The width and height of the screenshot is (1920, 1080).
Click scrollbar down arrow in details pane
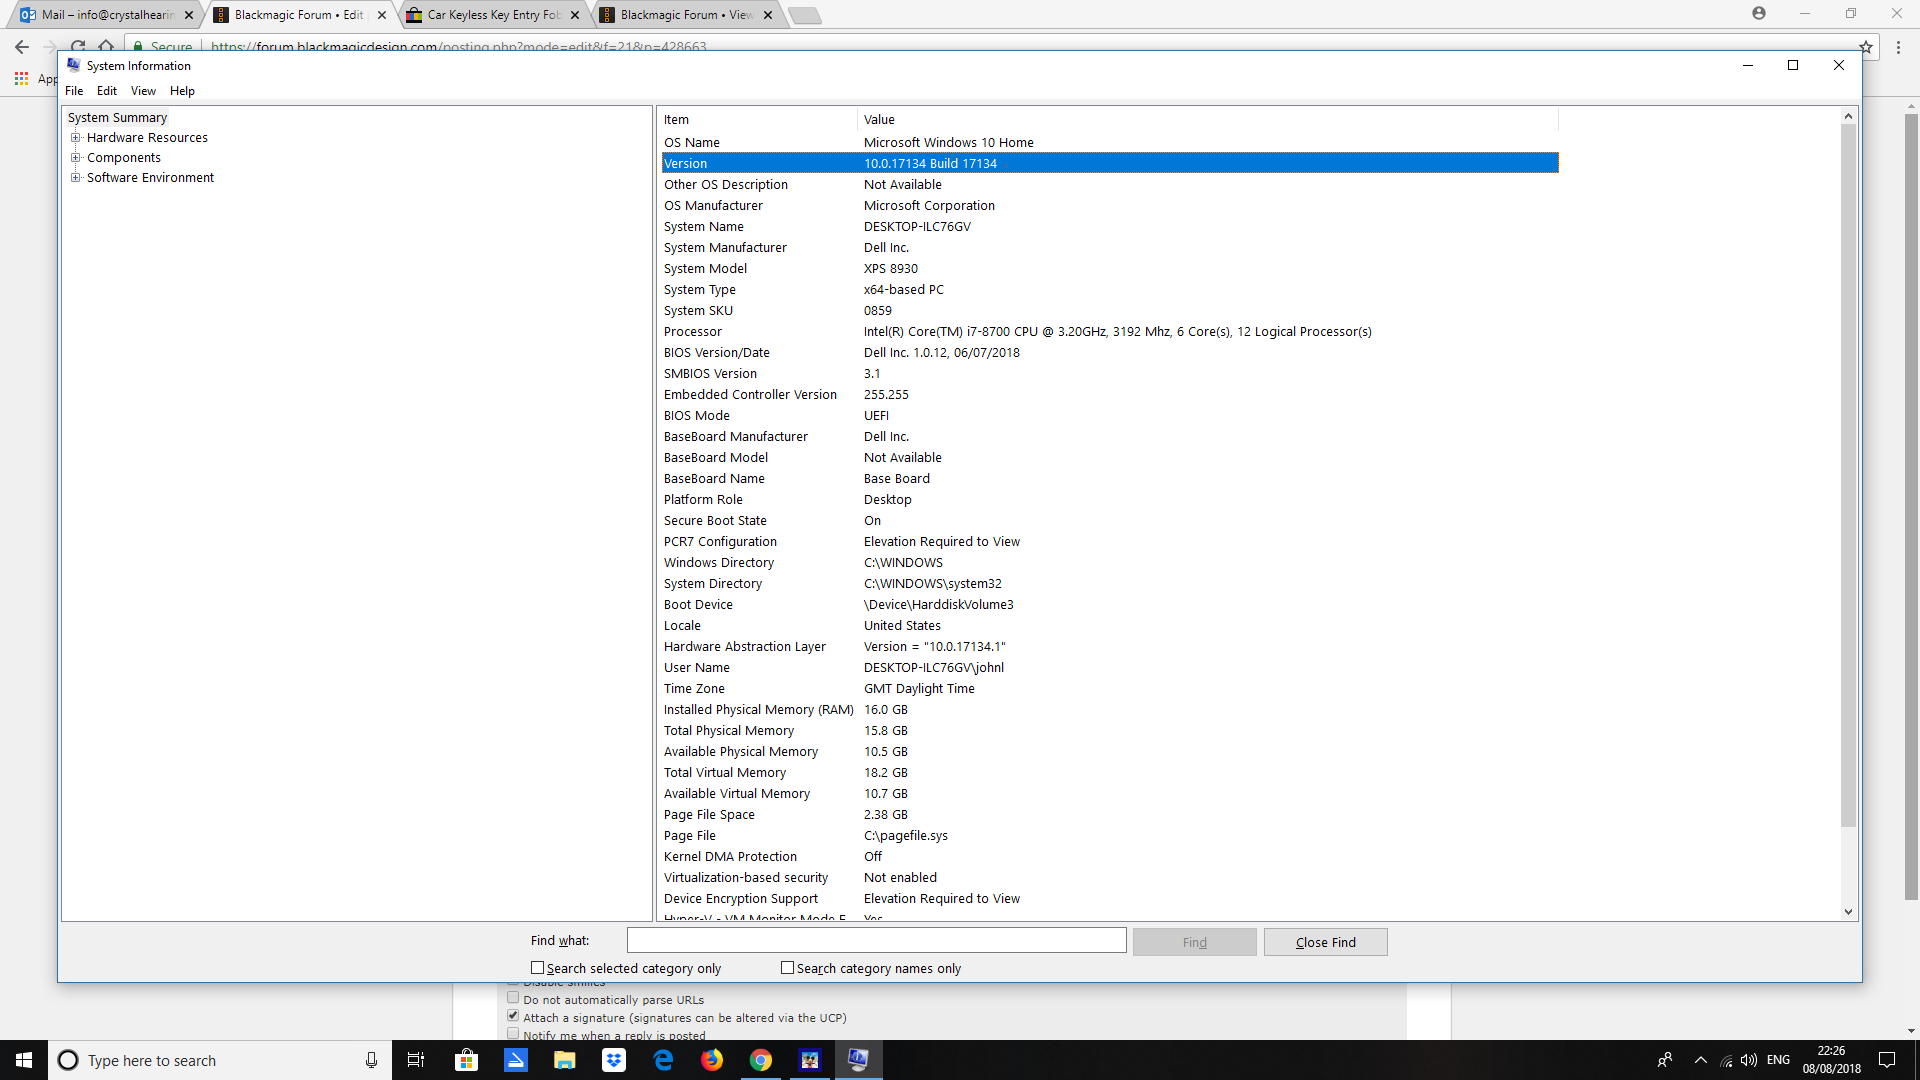(x=1848, y=912)
